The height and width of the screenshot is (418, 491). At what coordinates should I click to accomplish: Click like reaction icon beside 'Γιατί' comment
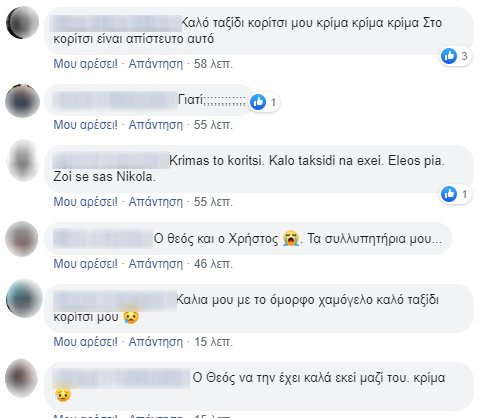258,102
